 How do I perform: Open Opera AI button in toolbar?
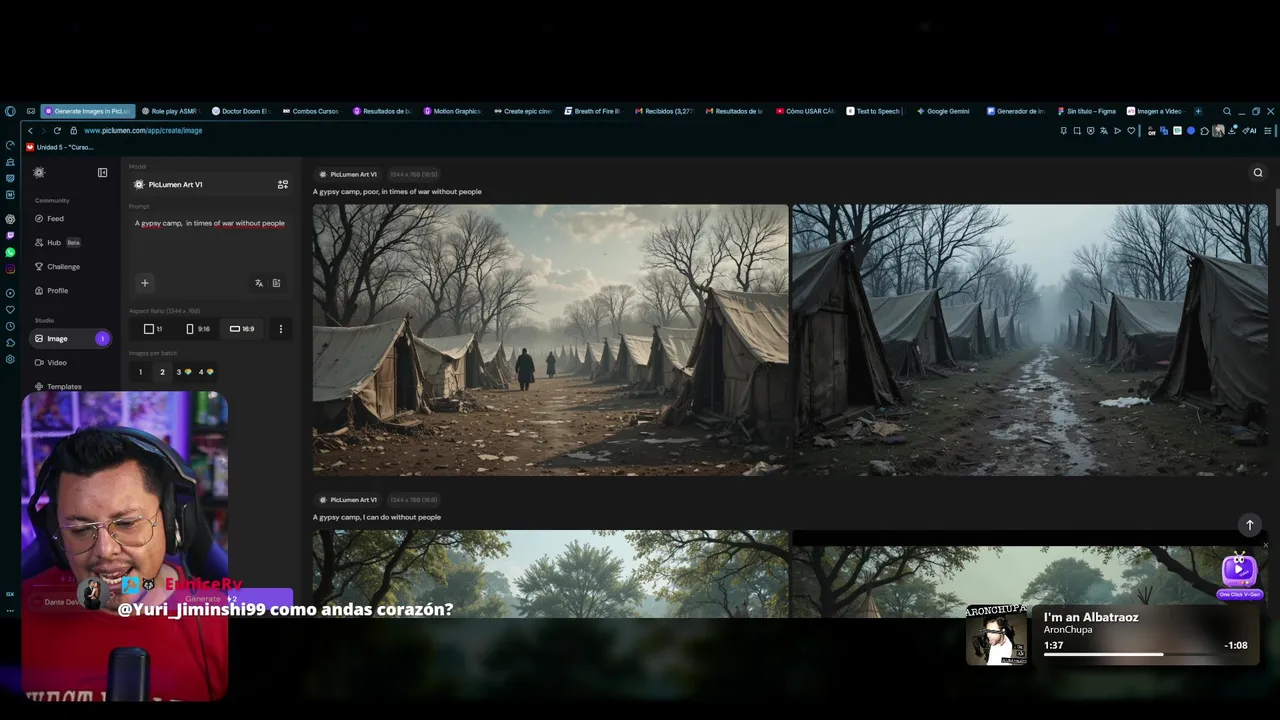point(1250,131)
